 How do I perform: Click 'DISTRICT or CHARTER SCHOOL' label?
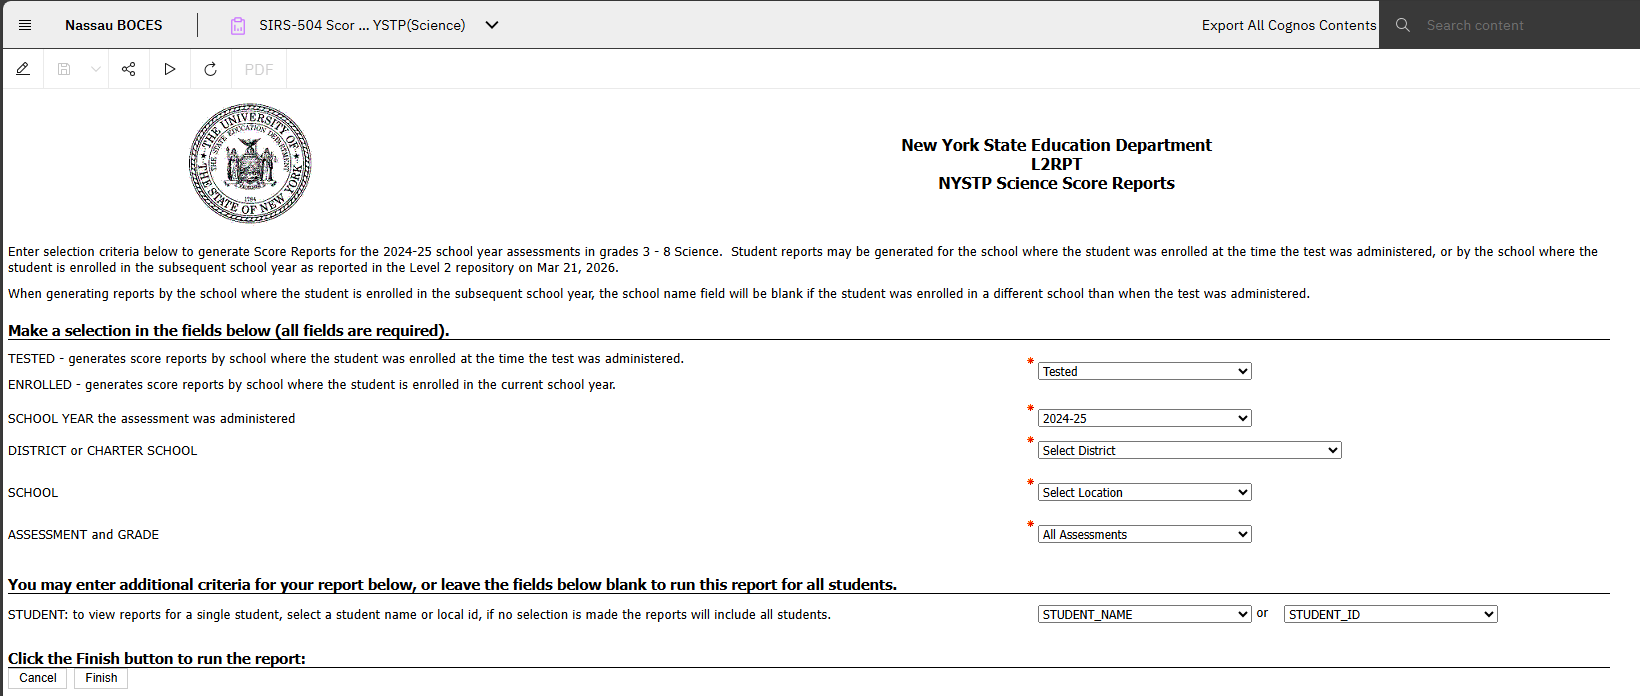(x=103, y=451)
